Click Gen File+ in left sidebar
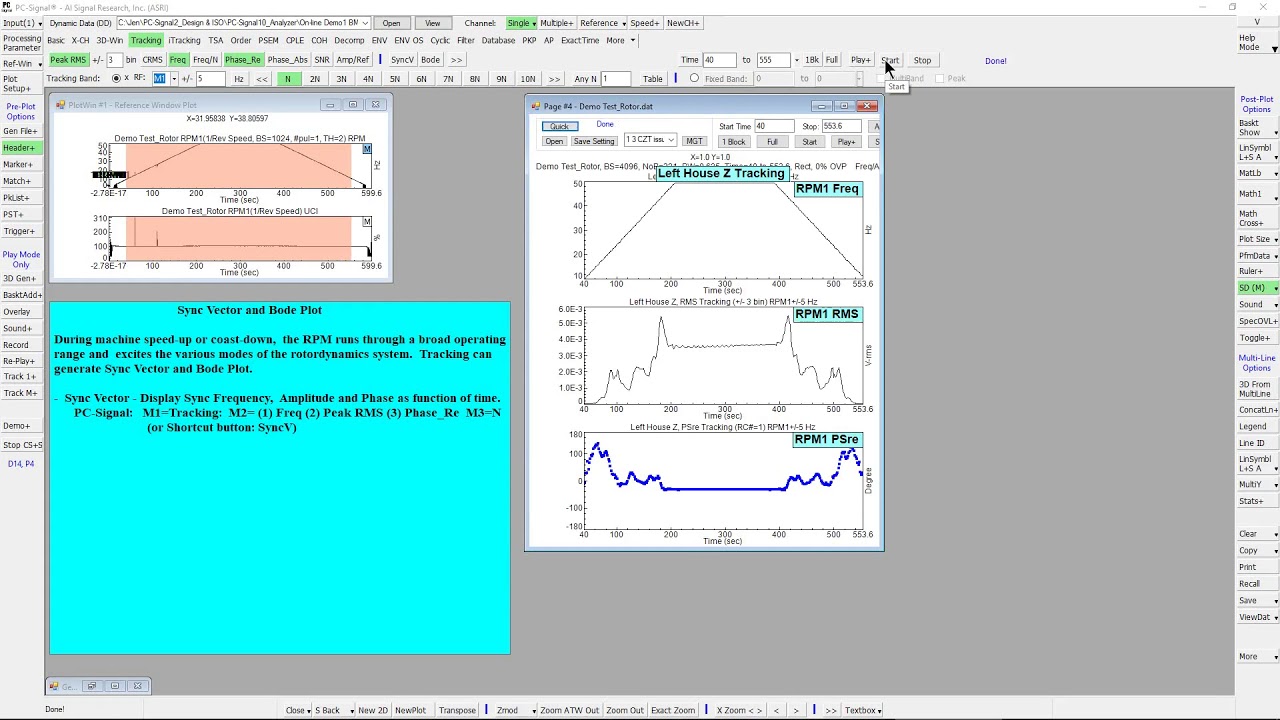The height and width of the screenshot is (720, 1280). pos(20,131)
